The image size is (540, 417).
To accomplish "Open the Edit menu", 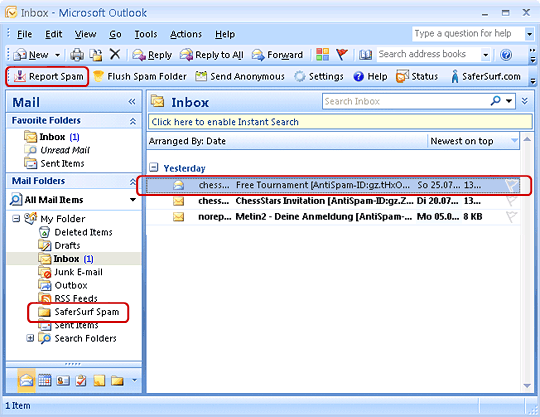I will click(54, 34).
